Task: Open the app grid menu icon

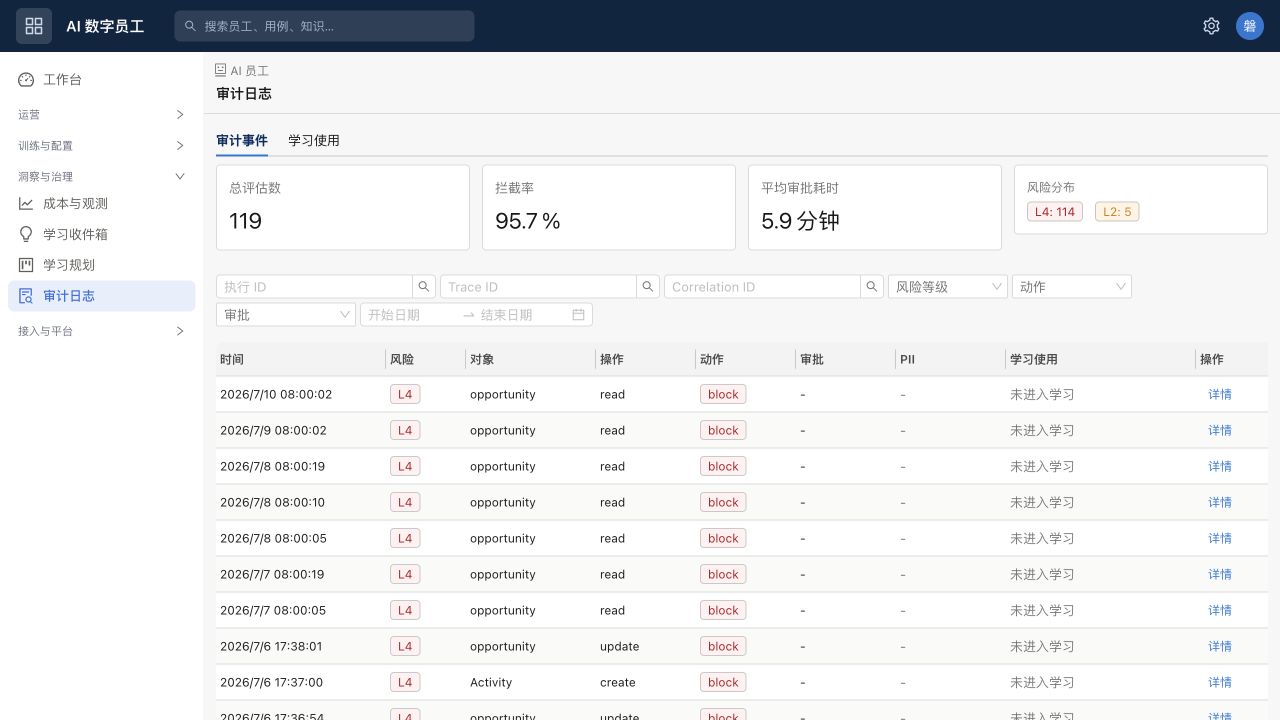Action: click(34, 26)
